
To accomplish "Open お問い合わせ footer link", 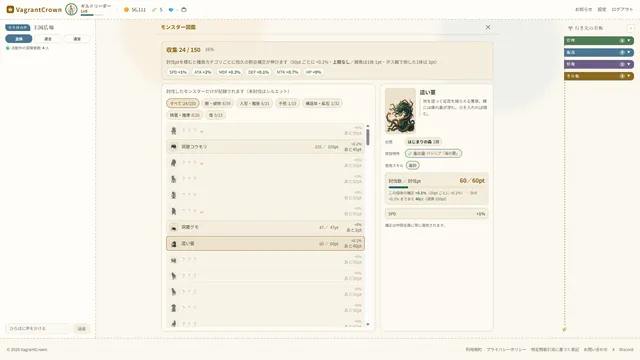I will click(595, 350).
